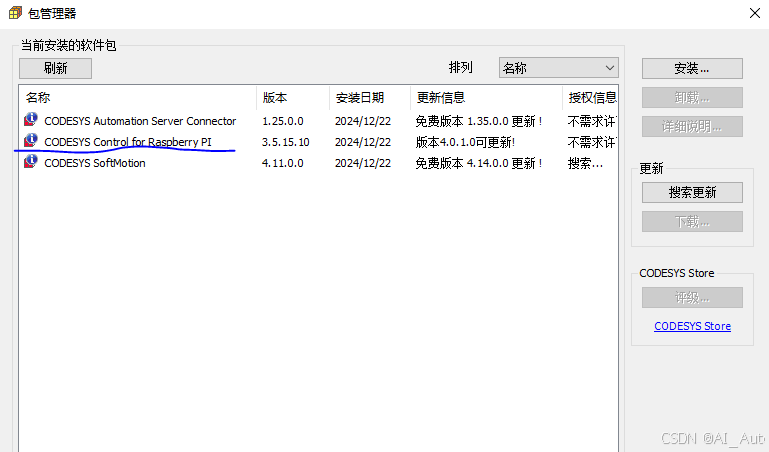
Task: Select the CODESYS Control for Raspberry PI row
Action: coord(318,142)
